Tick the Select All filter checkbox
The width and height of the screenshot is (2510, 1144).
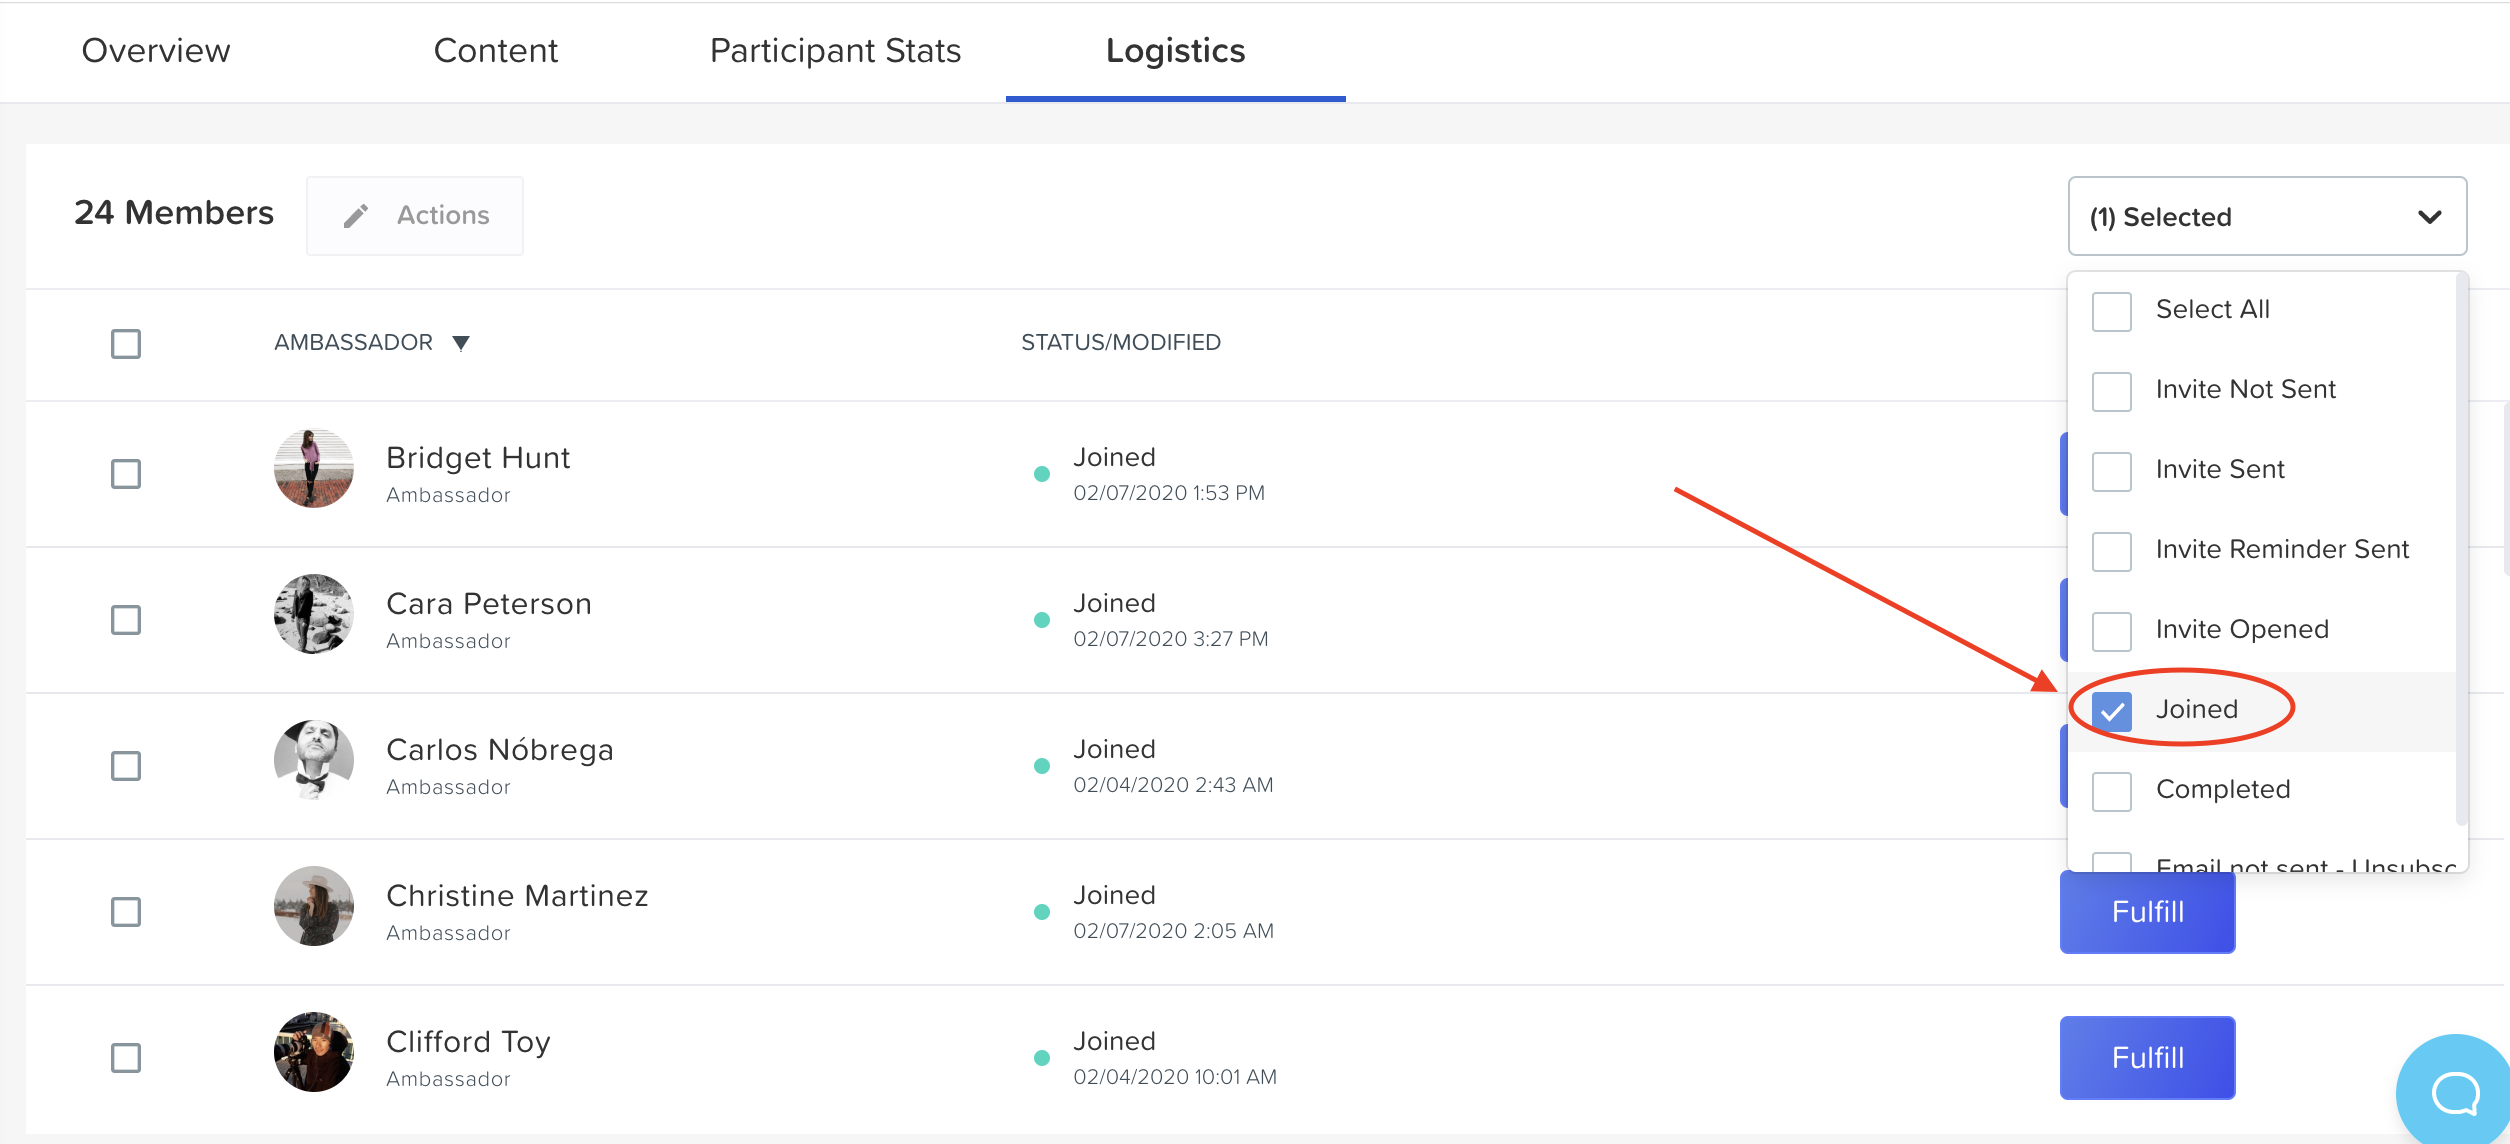[2111, 311]
